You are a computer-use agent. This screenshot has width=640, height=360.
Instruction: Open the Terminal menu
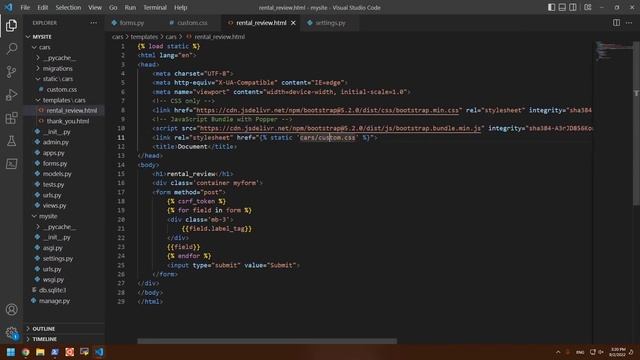pos(155,7)
